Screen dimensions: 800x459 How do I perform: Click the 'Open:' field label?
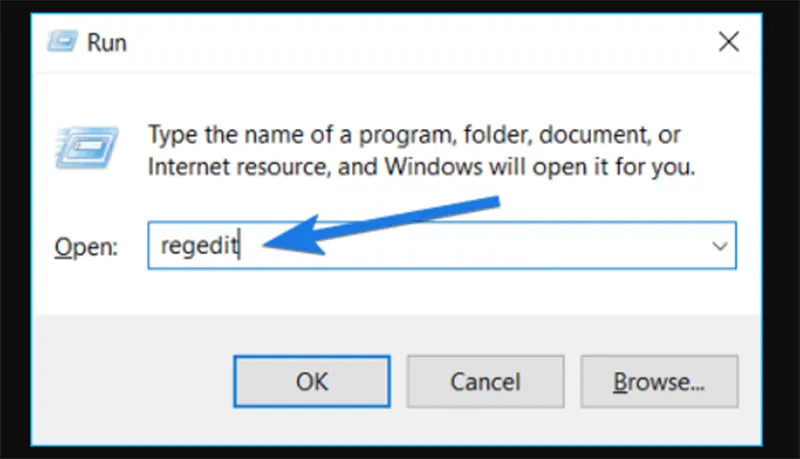tap(86, 247)
